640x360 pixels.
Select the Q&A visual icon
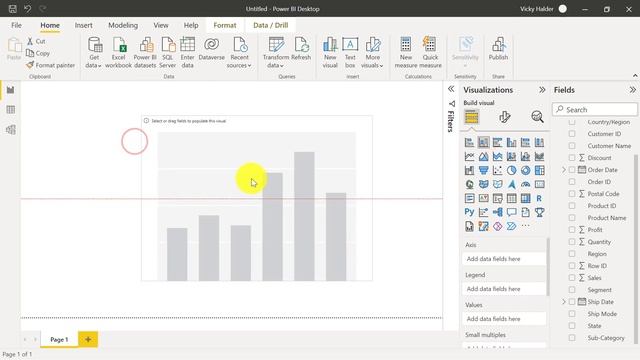tap(511, 212)
